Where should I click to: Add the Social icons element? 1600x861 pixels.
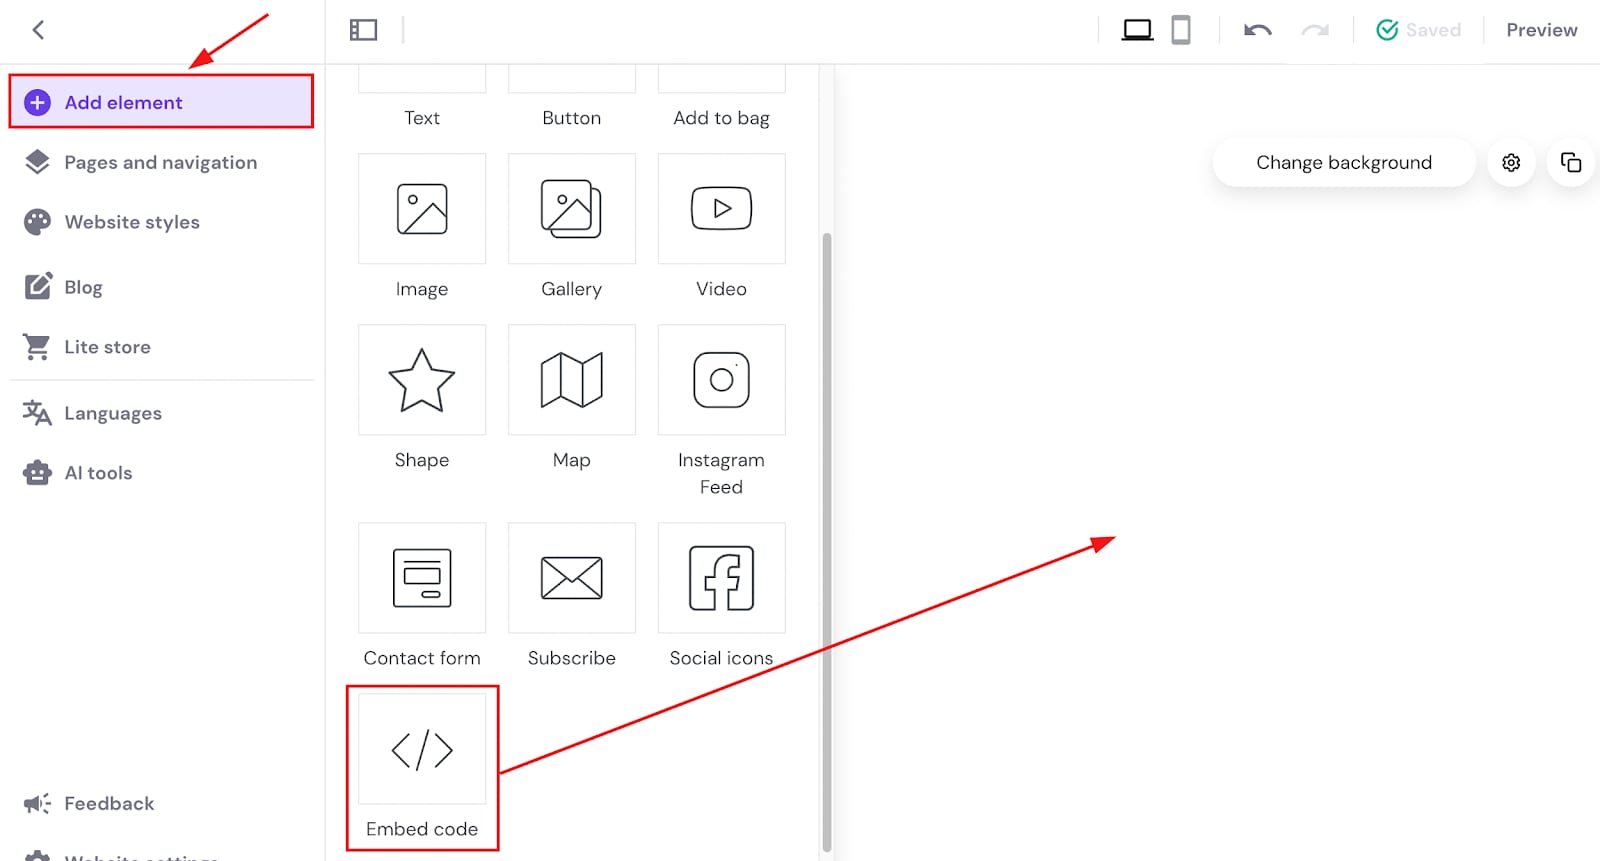coord(721,578)
